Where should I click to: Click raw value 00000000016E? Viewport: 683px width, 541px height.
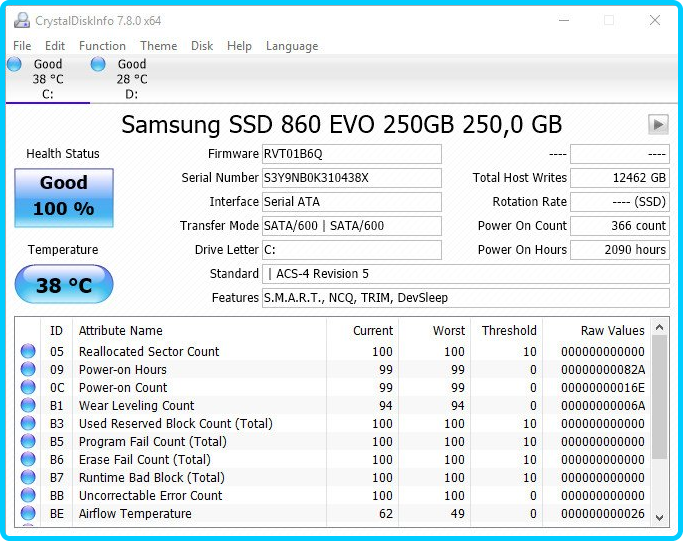[603, 387]
